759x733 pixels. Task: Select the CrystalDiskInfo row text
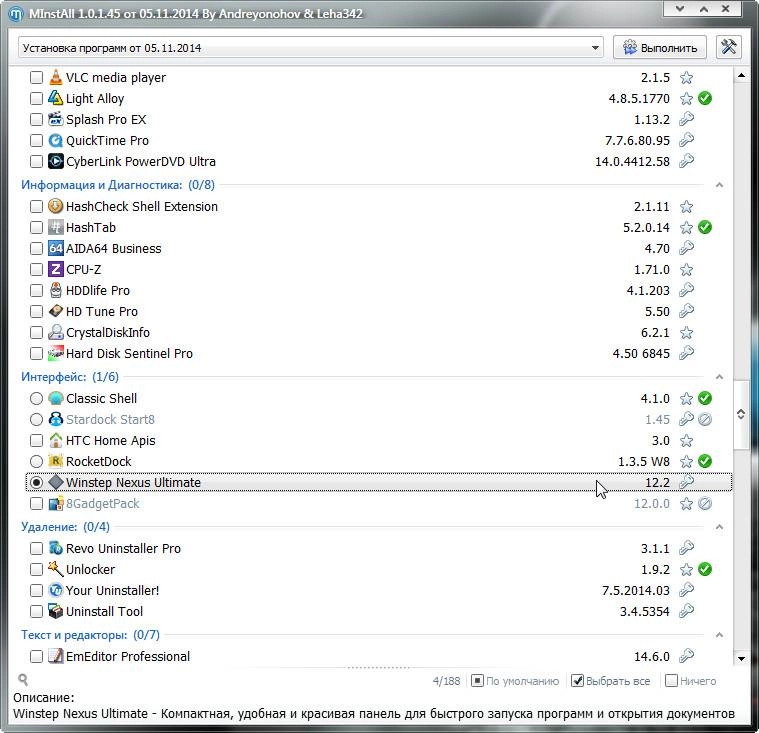(x=108, y=333)
